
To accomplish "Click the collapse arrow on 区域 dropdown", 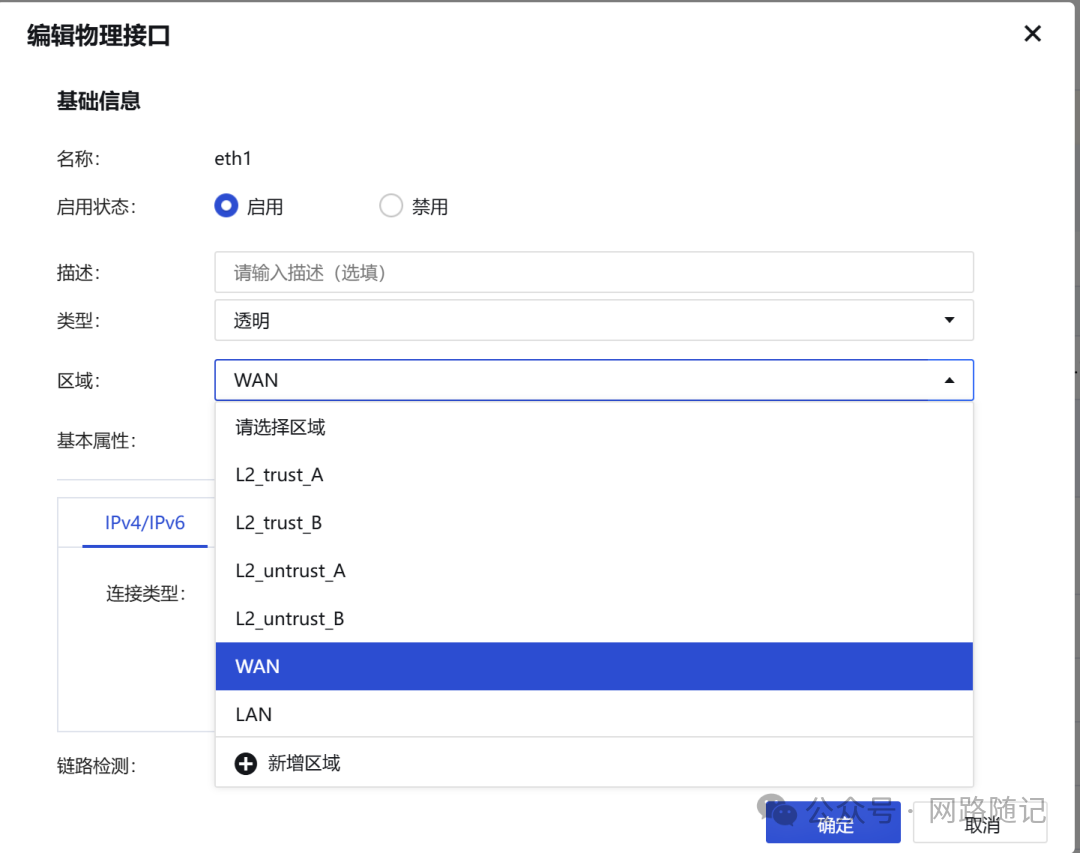I will tap(948, 380).
